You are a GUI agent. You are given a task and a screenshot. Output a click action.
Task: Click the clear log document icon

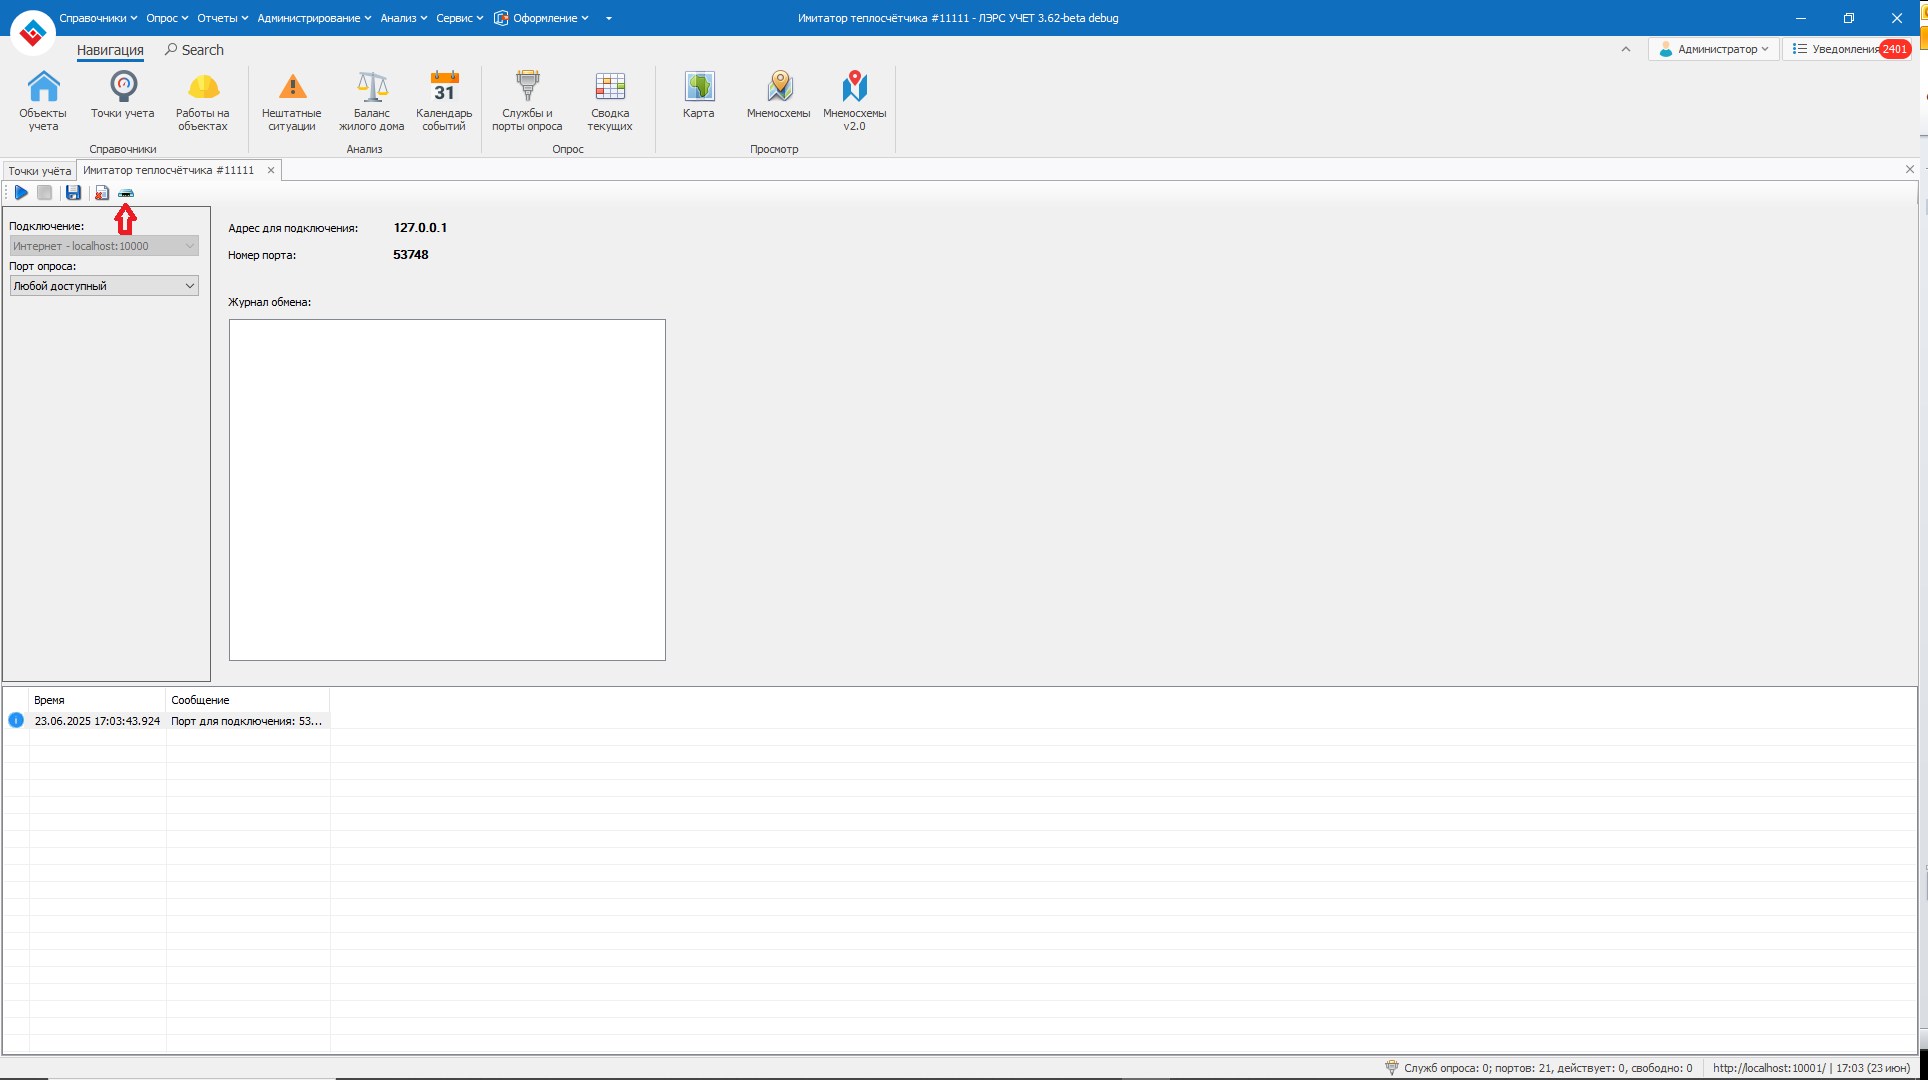coord(102,193)
